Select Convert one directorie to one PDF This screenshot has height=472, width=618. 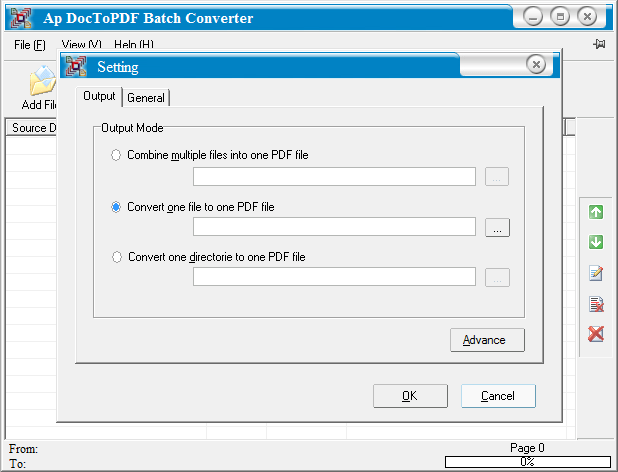coord(117,257)
